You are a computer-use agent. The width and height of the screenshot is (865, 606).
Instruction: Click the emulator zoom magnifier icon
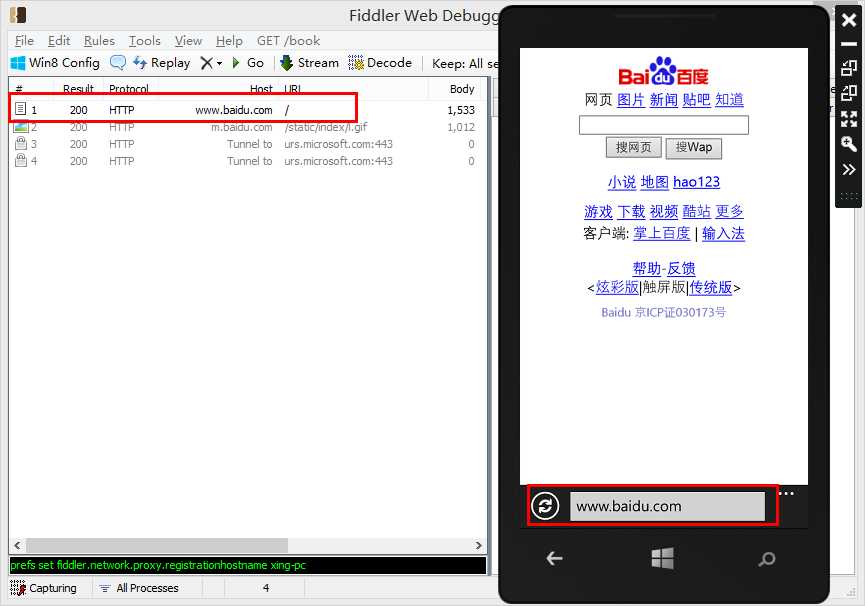point(848,144)
